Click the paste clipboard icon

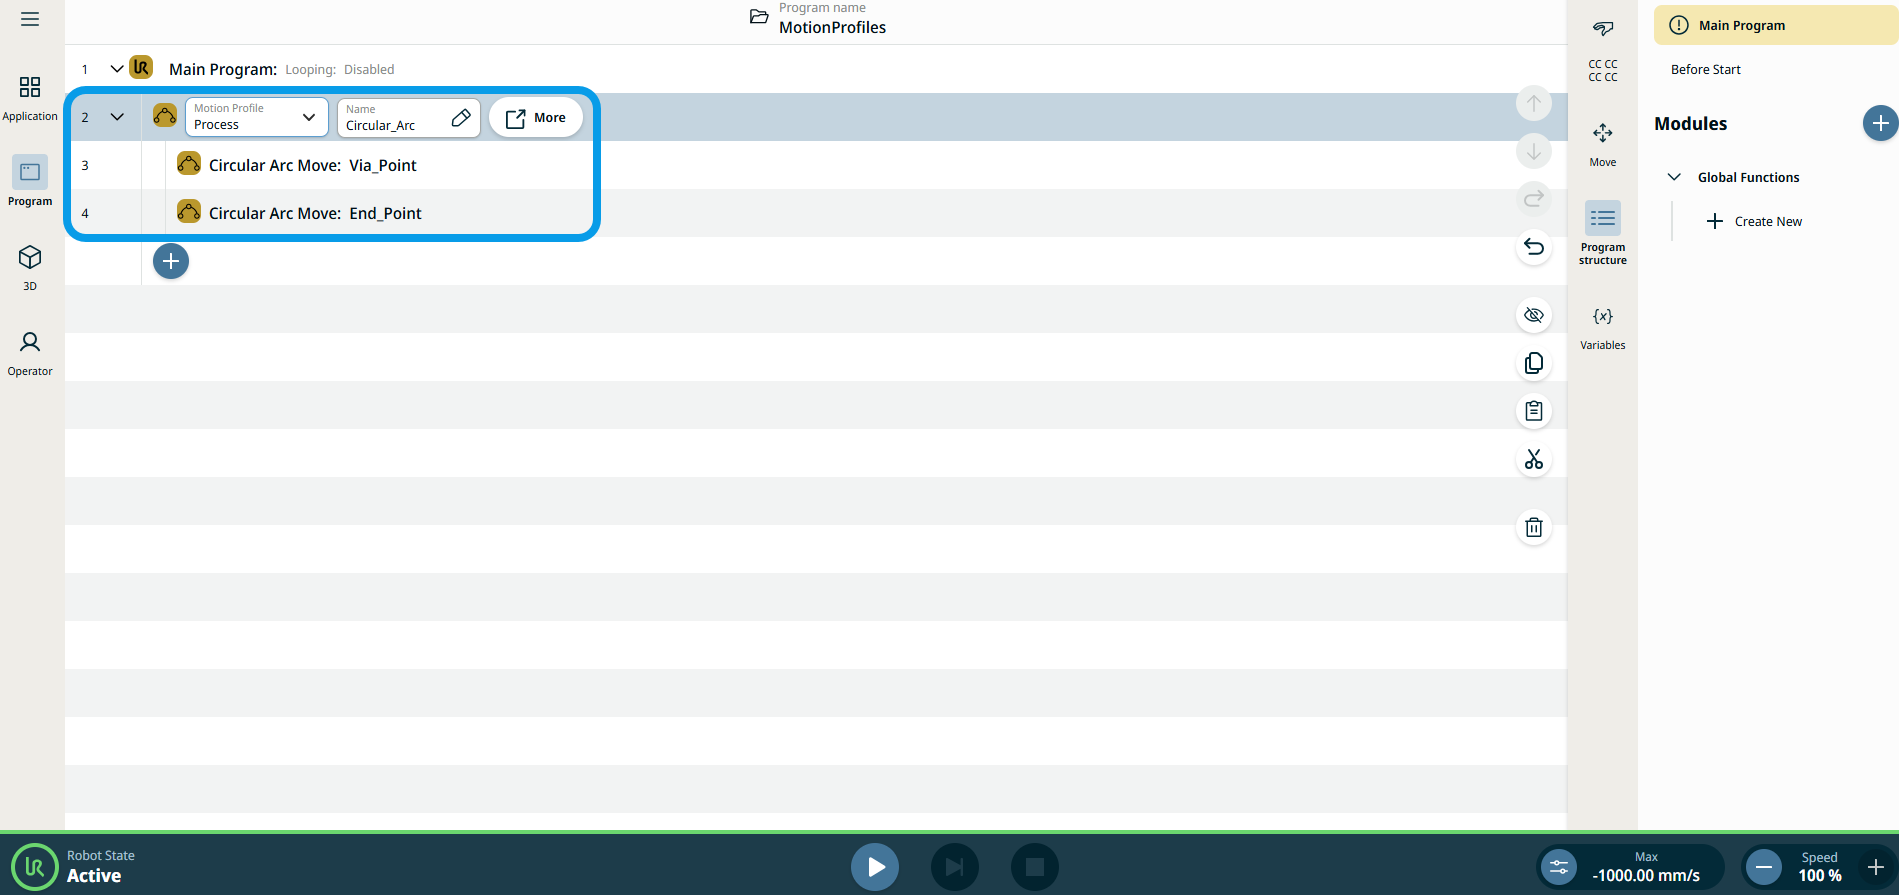[x=1533, y=411]
